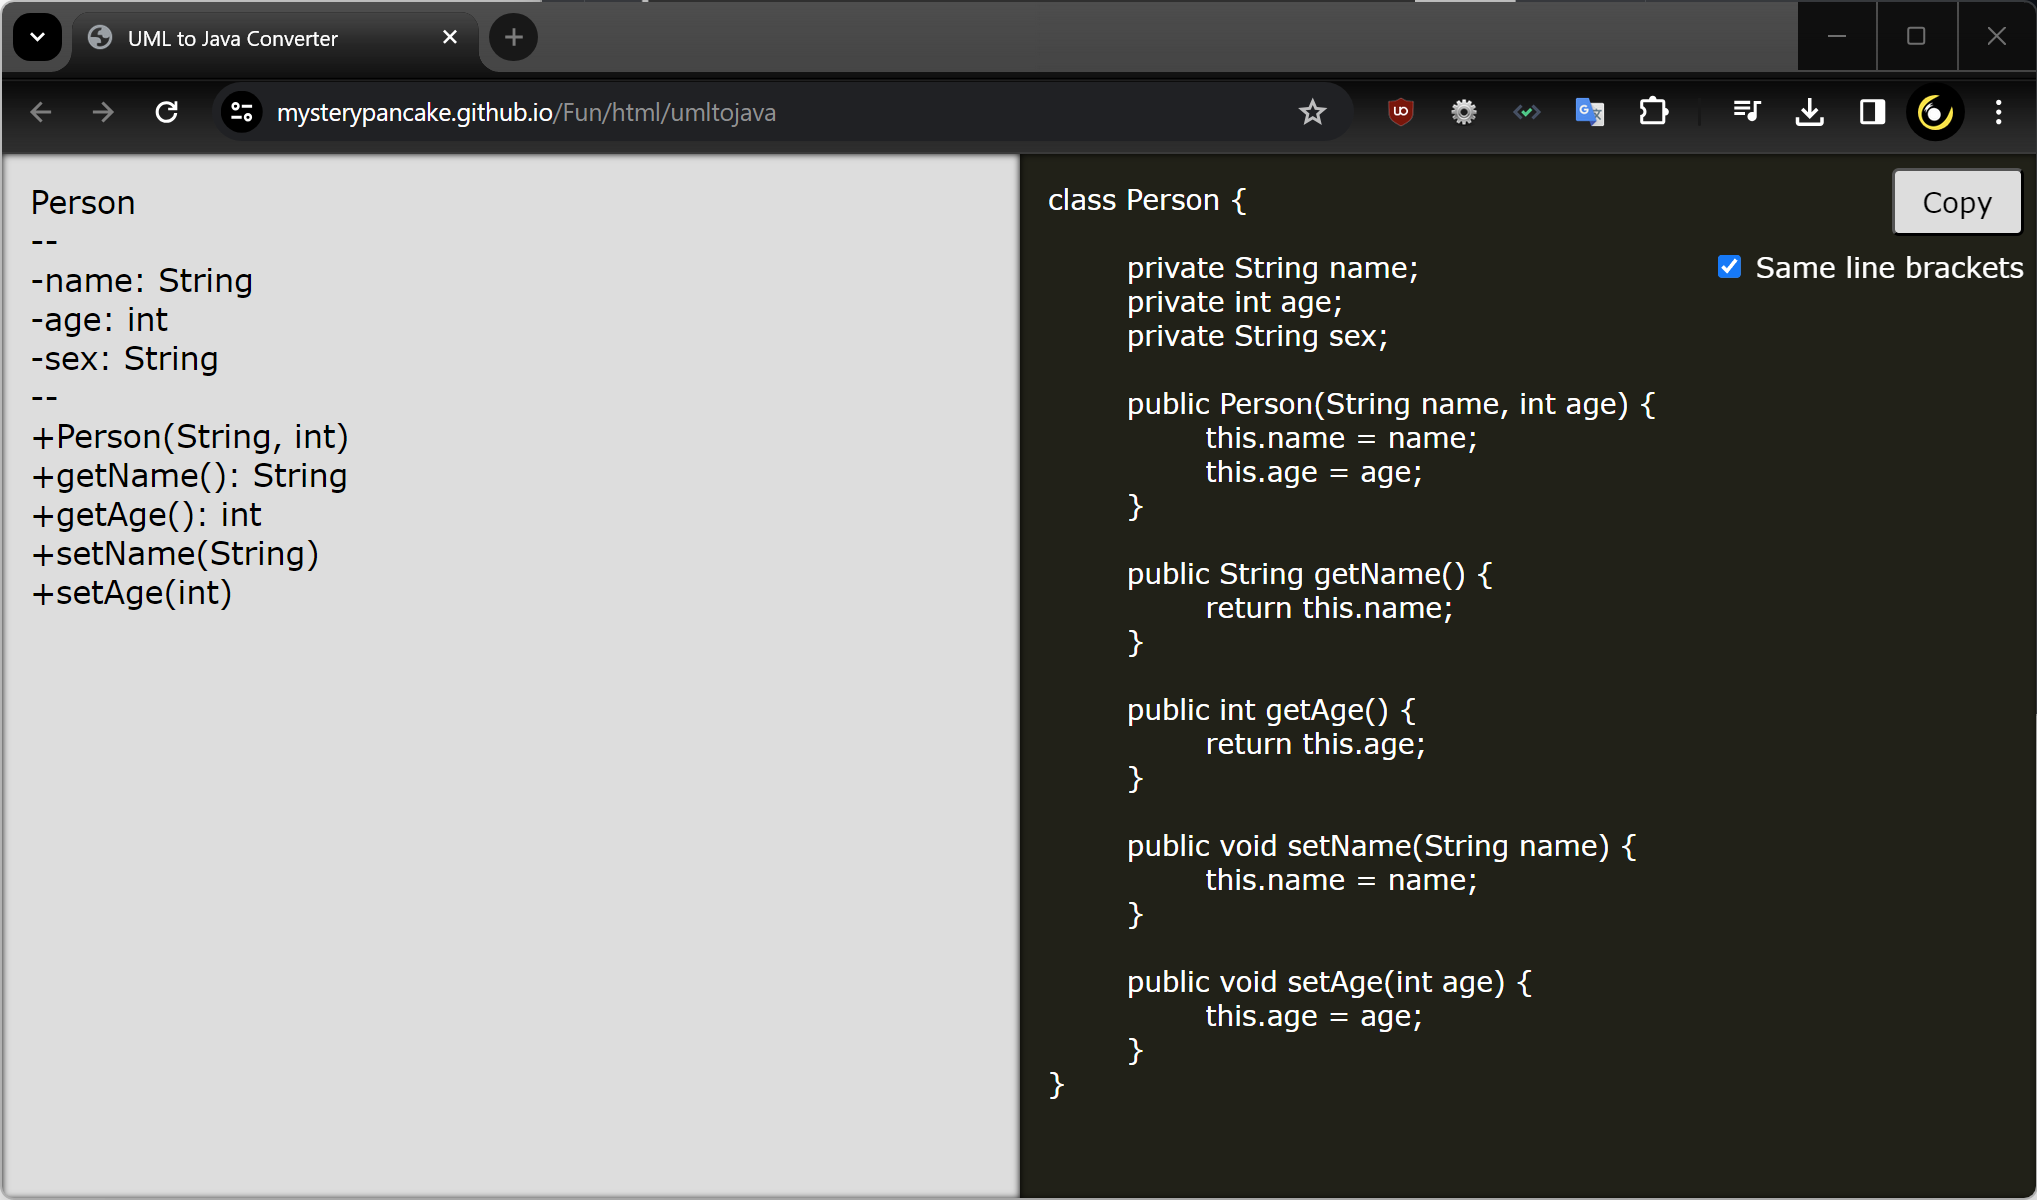This screenshot has width=2037, height=1200.
Task: Open the media playlist control icon
Action: tap(1746, 112)
